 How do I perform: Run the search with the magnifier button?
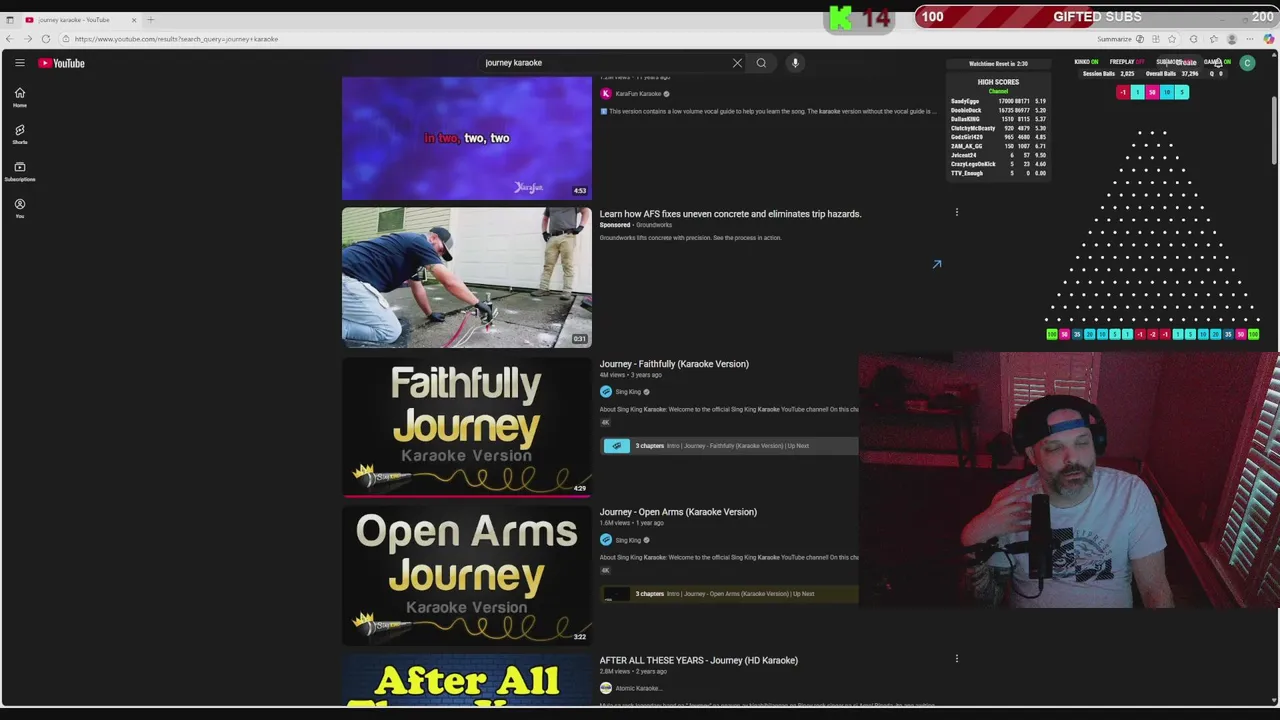coord(761,63)
